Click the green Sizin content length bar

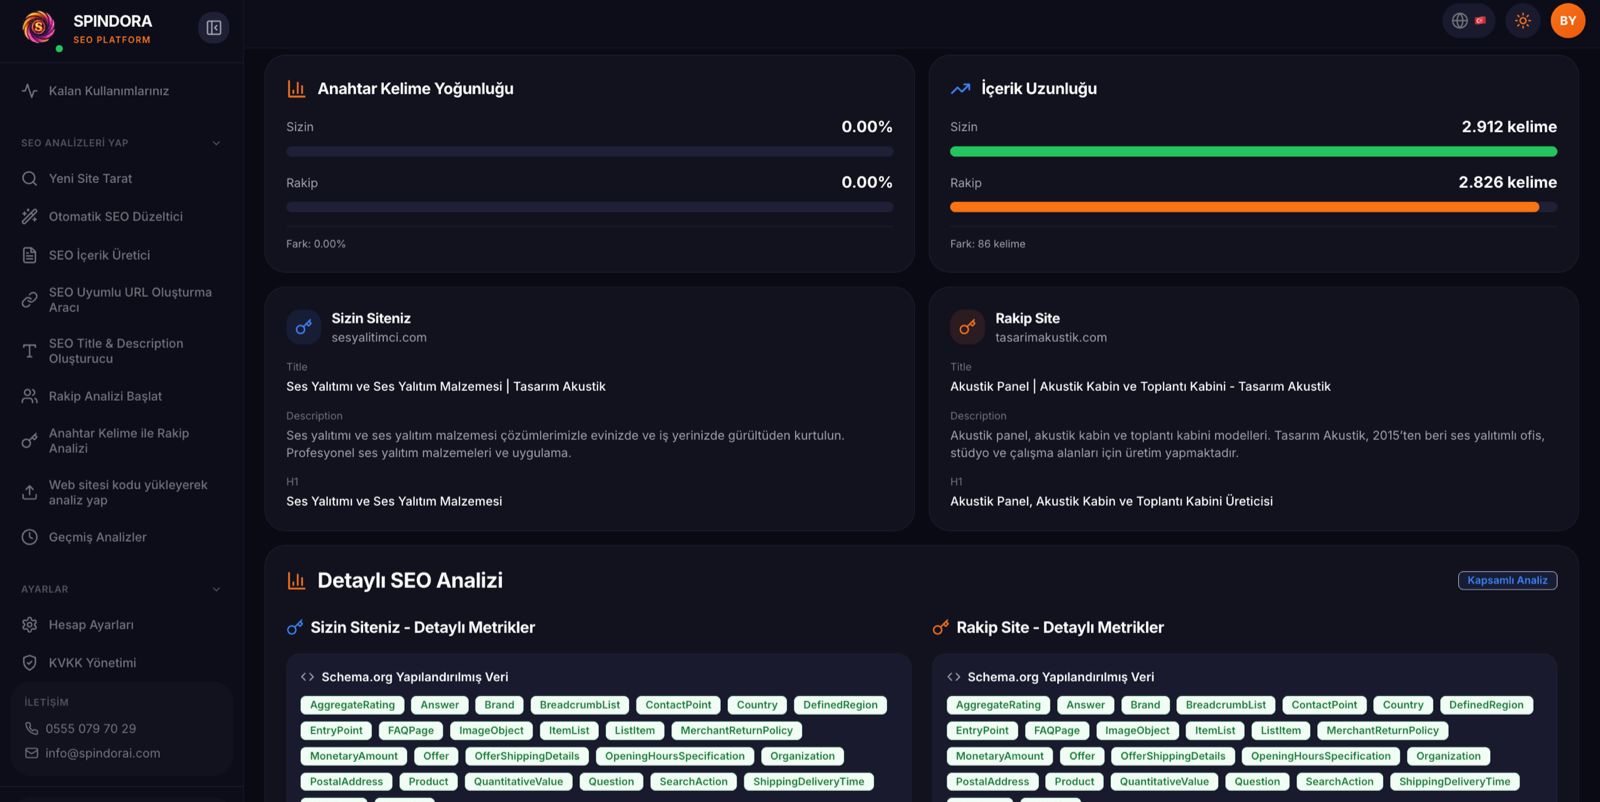coord(1252,152)
